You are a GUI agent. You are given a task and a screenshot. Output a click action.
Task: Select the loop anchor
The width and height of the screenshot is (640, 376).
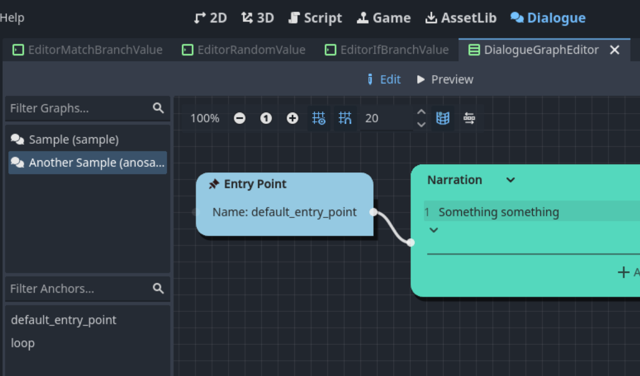tap(23, 343)
